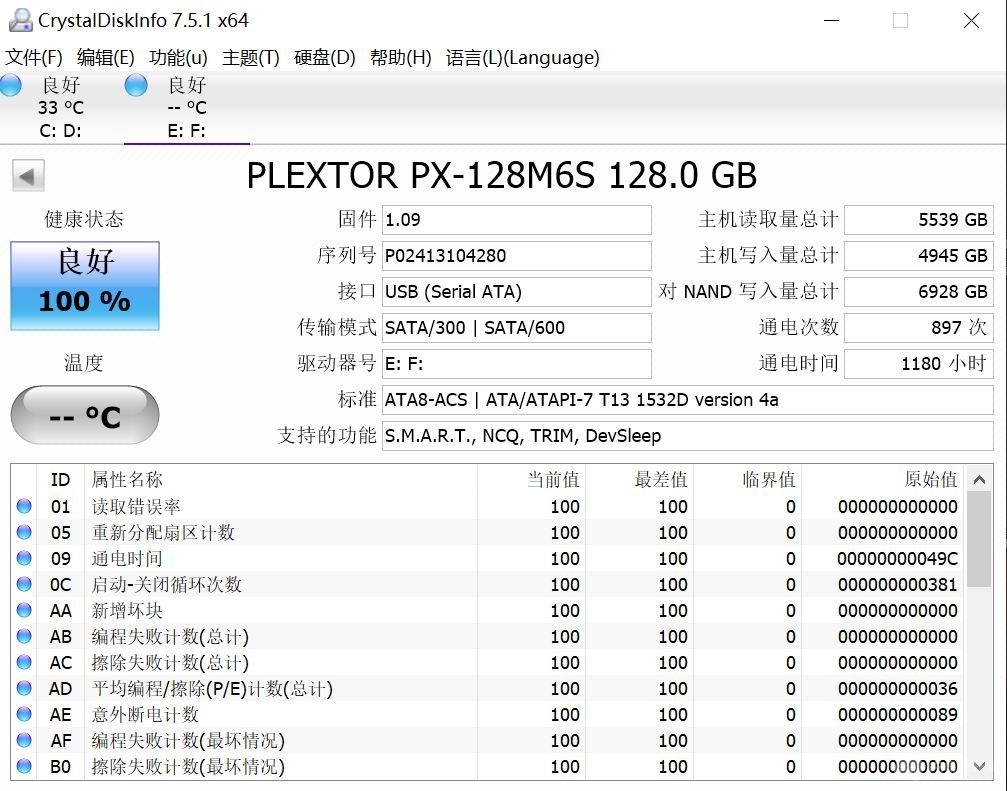Open the 功能(u) menu
The height and width of the screenshot is (791, 1007).
click(x=179, y=58)
